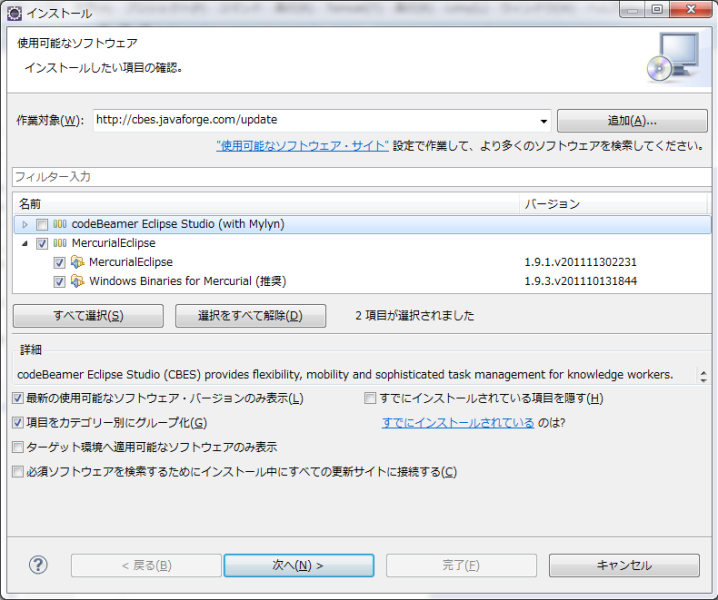718x600 pixels.
Task: Click 選択をすべて解除(D) button
Action: (250, 316)
